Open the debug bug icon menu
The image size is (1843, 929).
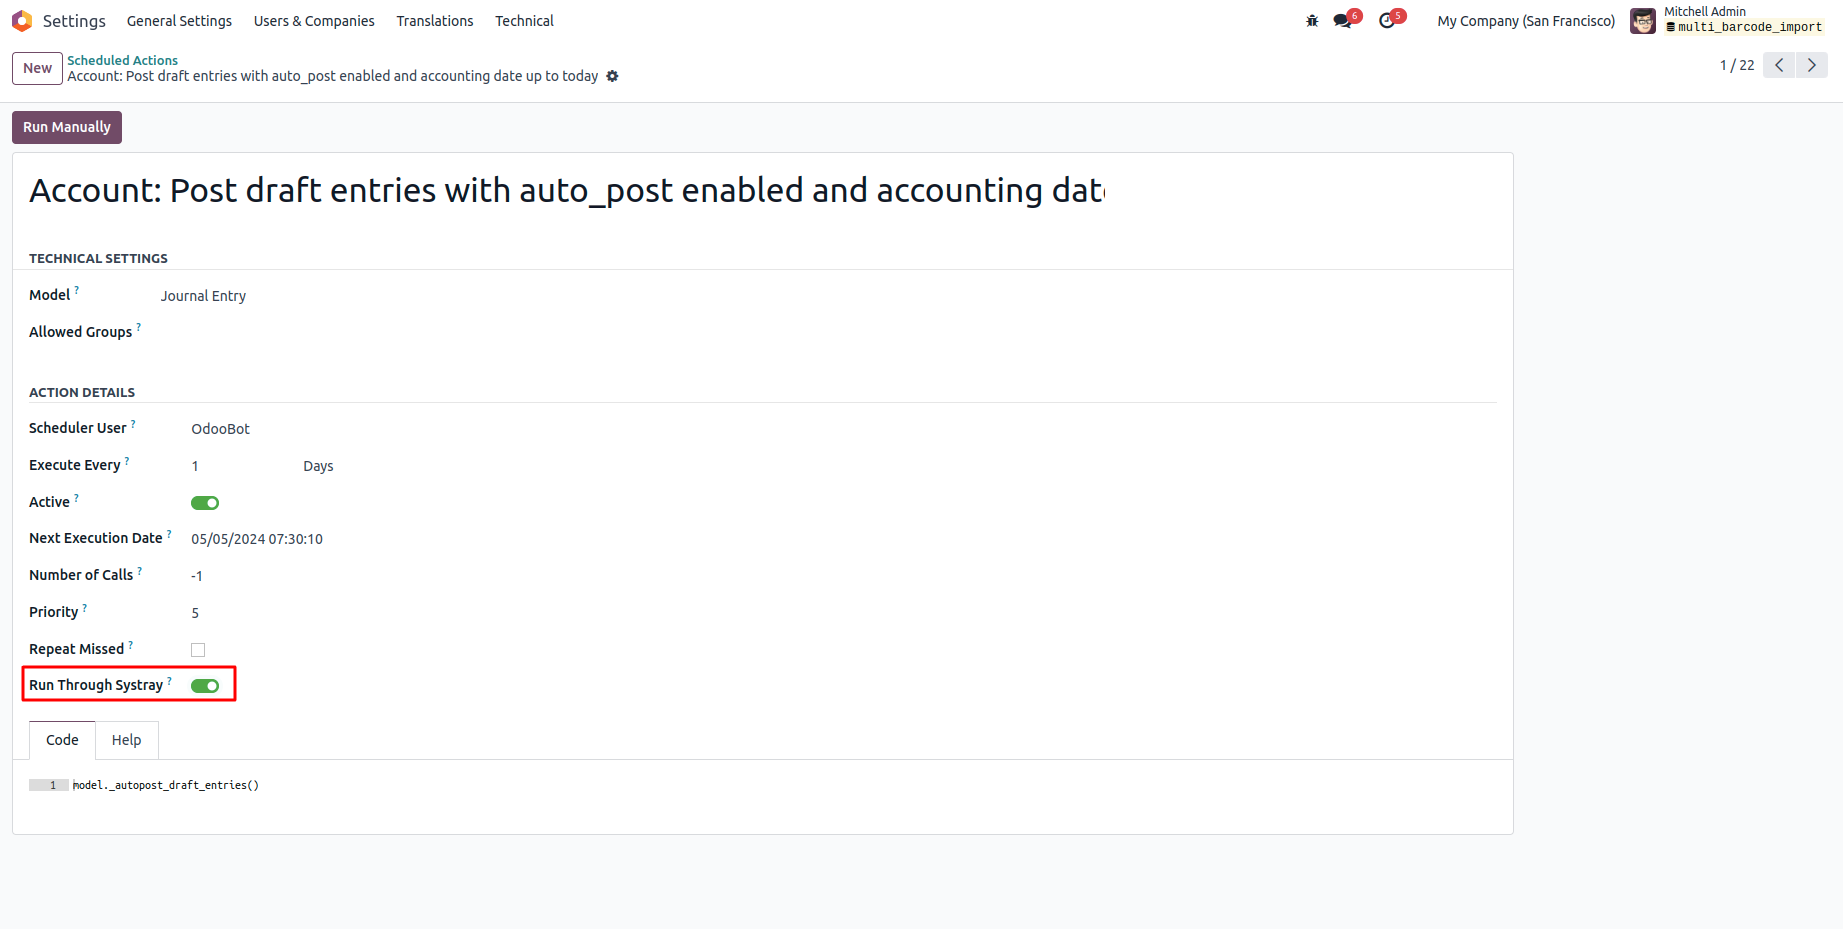point(1312,21)
